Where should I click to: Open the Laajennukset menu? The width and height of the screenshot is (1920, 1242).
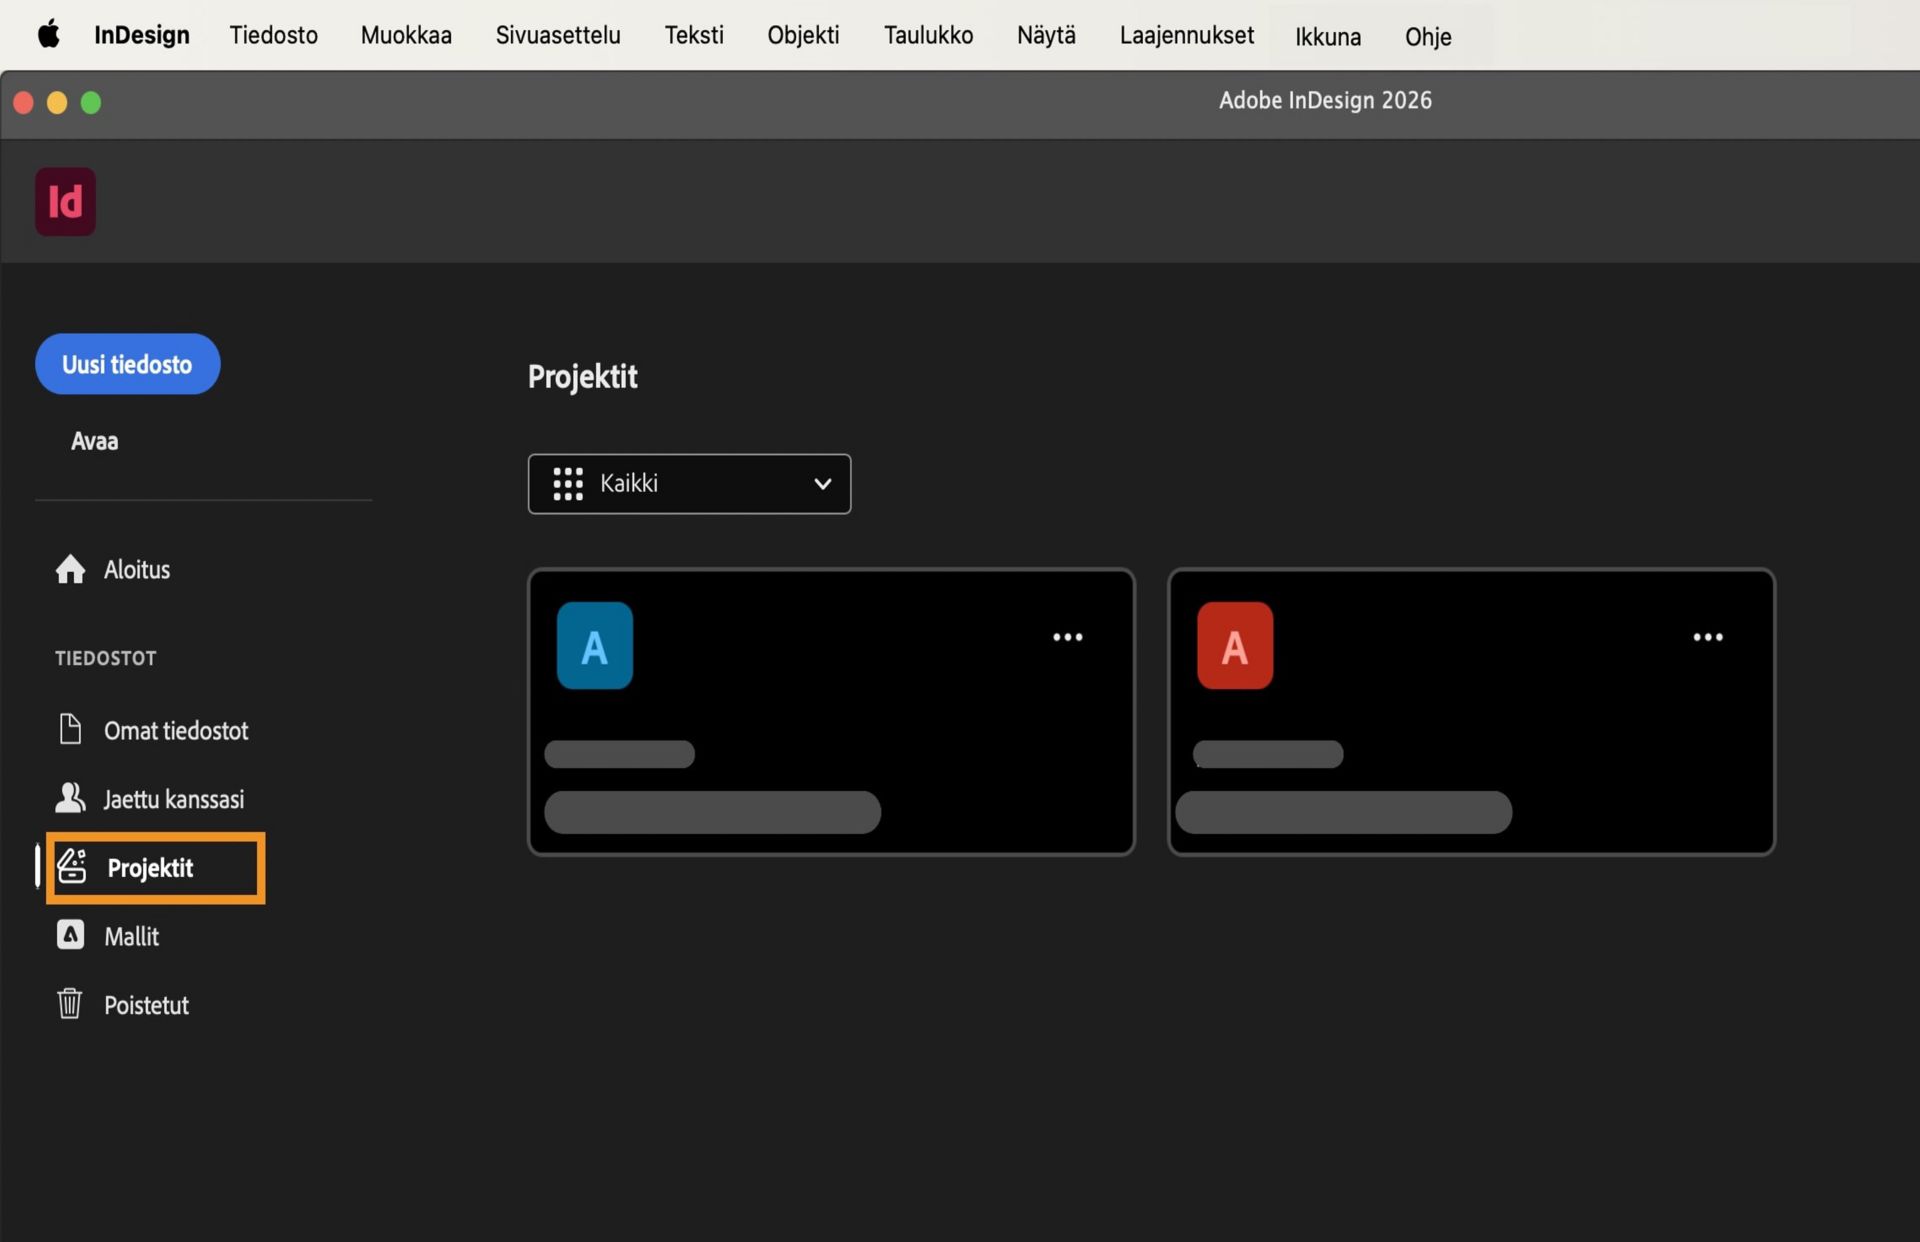1186,35
